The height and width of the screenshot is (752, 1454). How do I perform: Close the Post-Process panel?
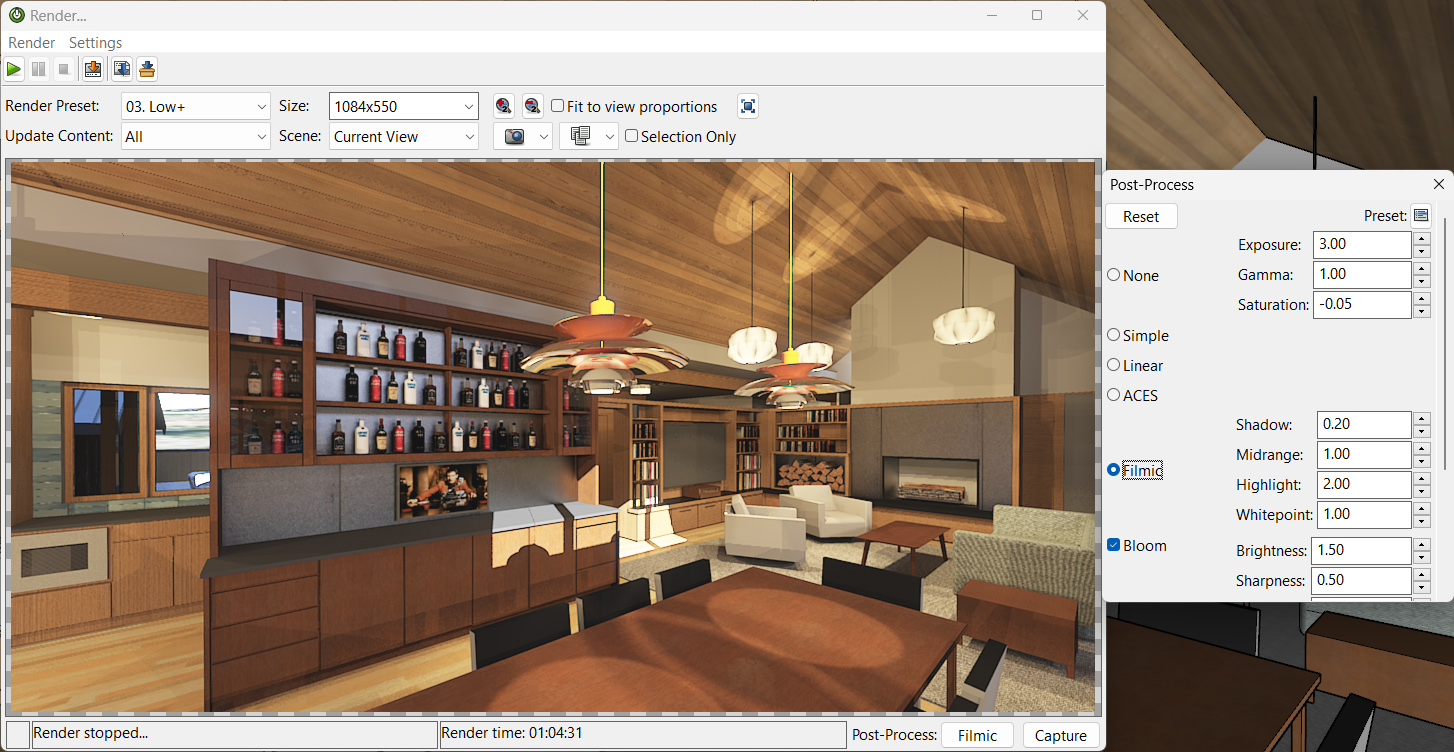tap(1439, 184)
